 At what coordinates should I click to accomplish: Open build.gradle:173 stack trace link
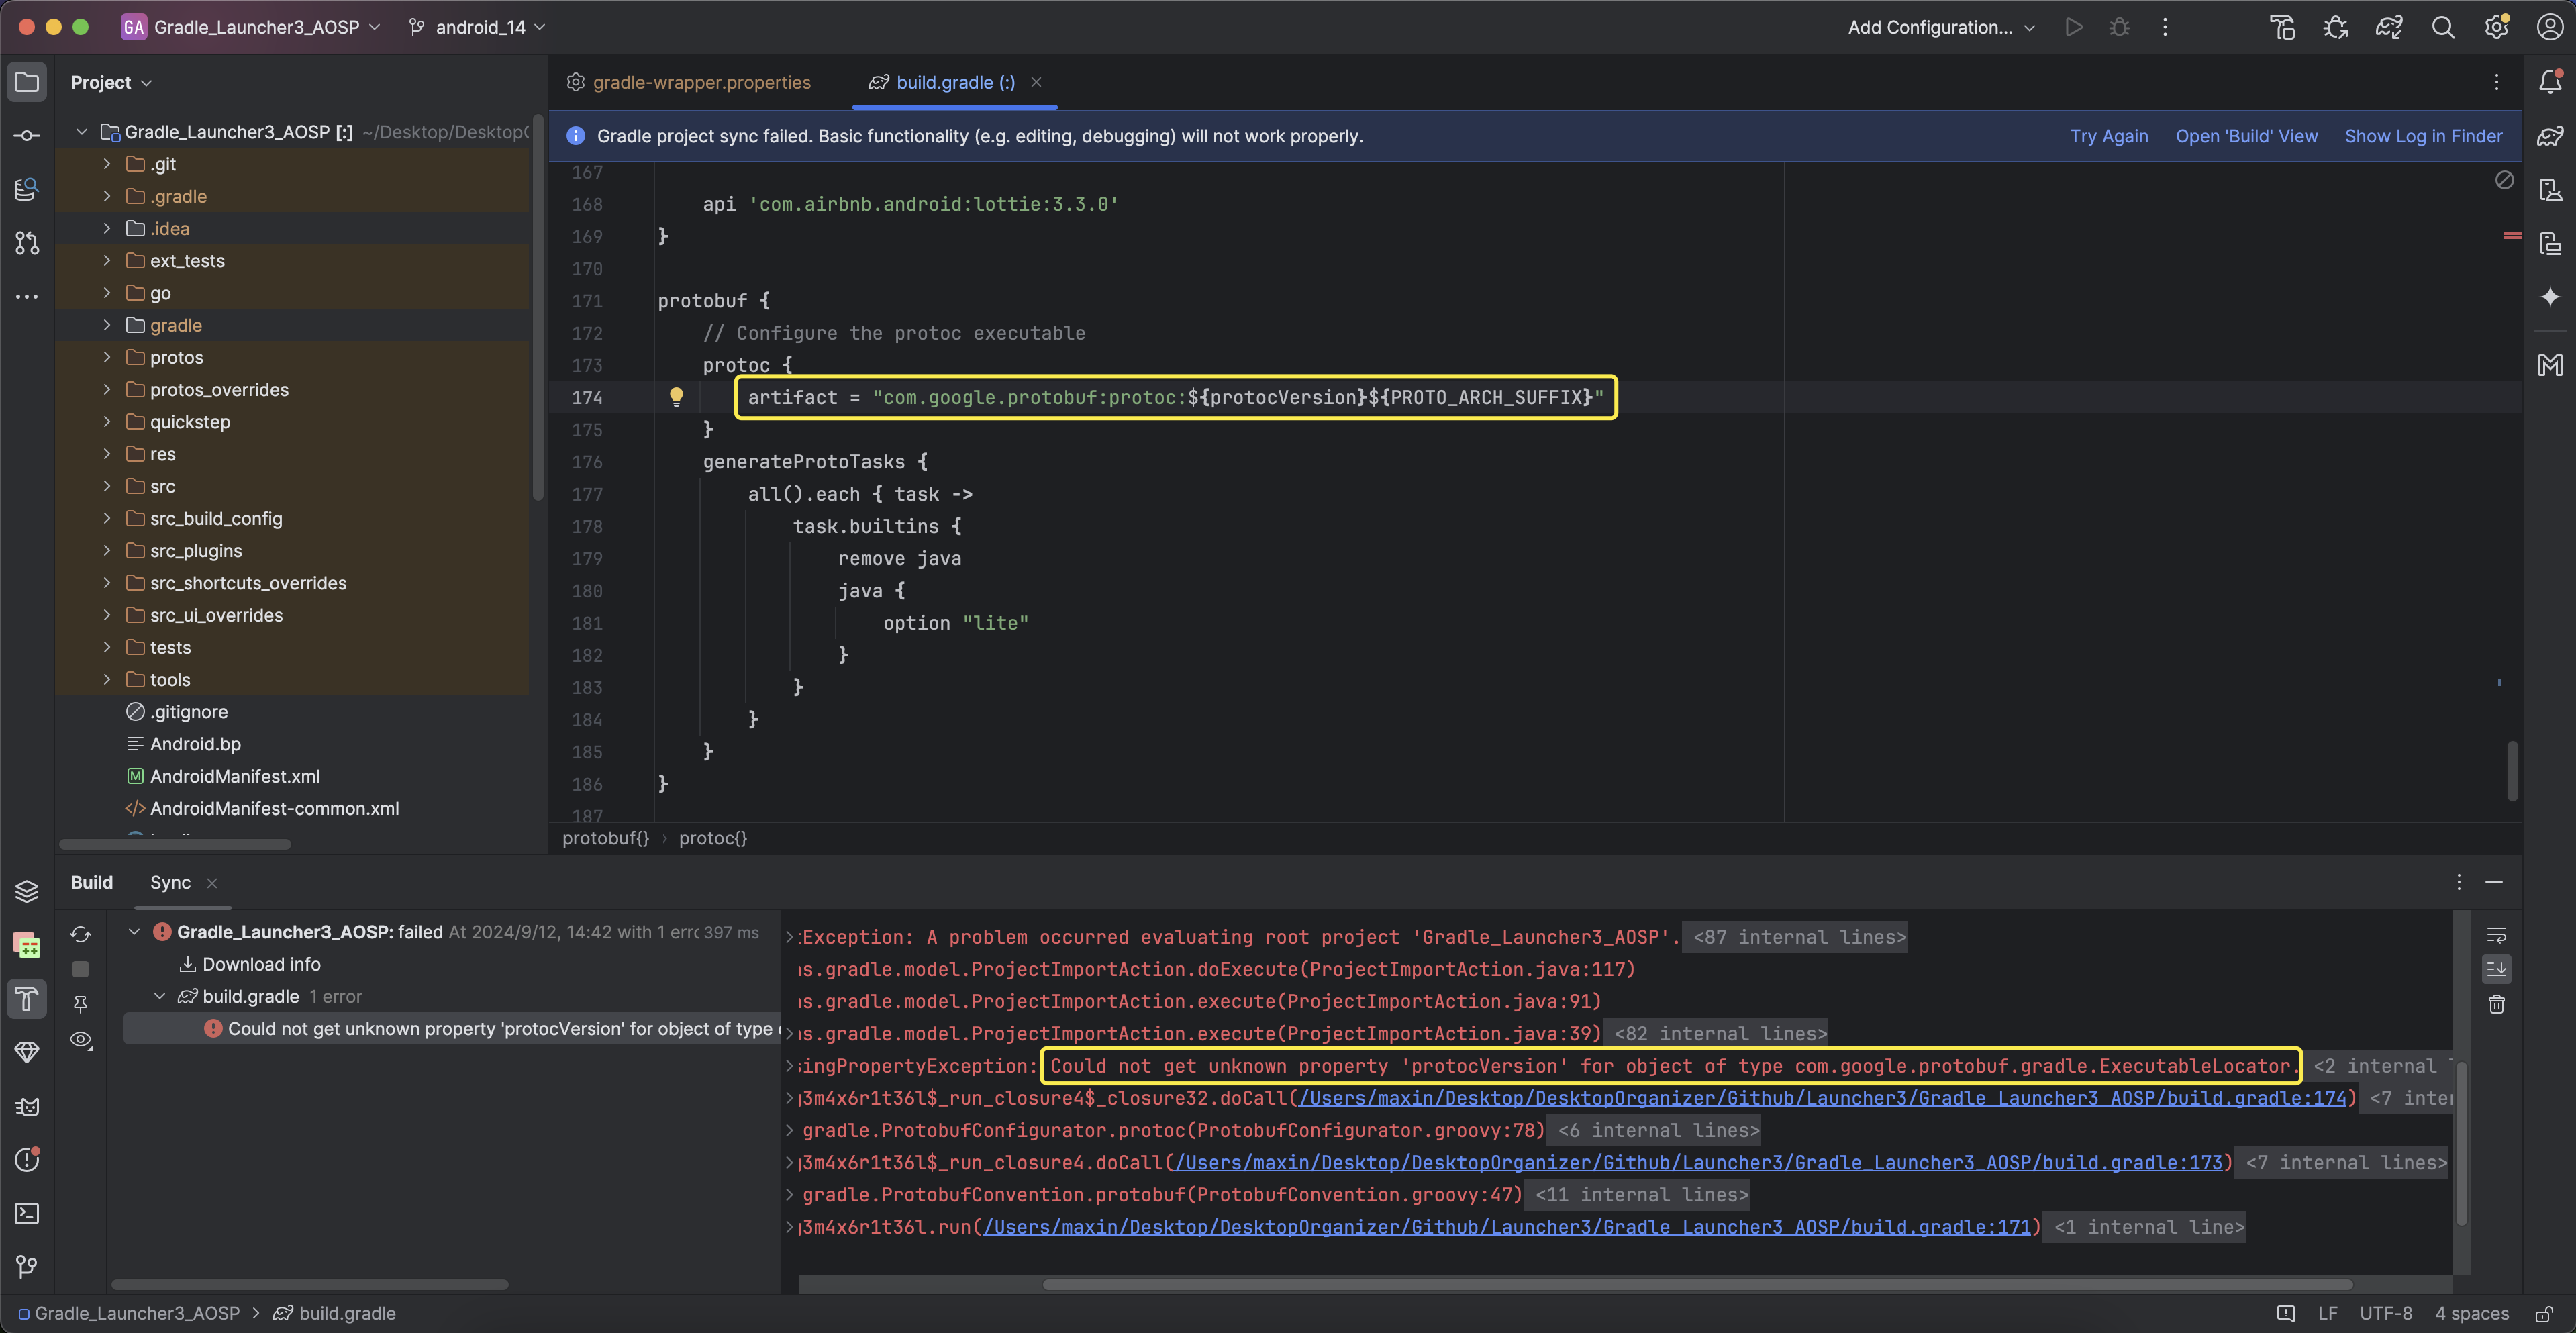[1698, 1162]
